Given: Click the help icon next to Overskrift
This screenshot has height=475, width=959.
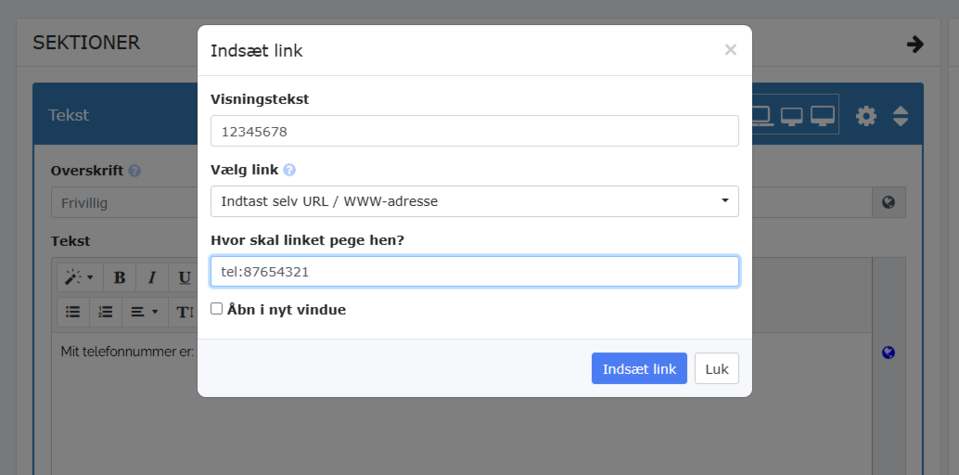Looking at the screenshot, I should point(135,171).
